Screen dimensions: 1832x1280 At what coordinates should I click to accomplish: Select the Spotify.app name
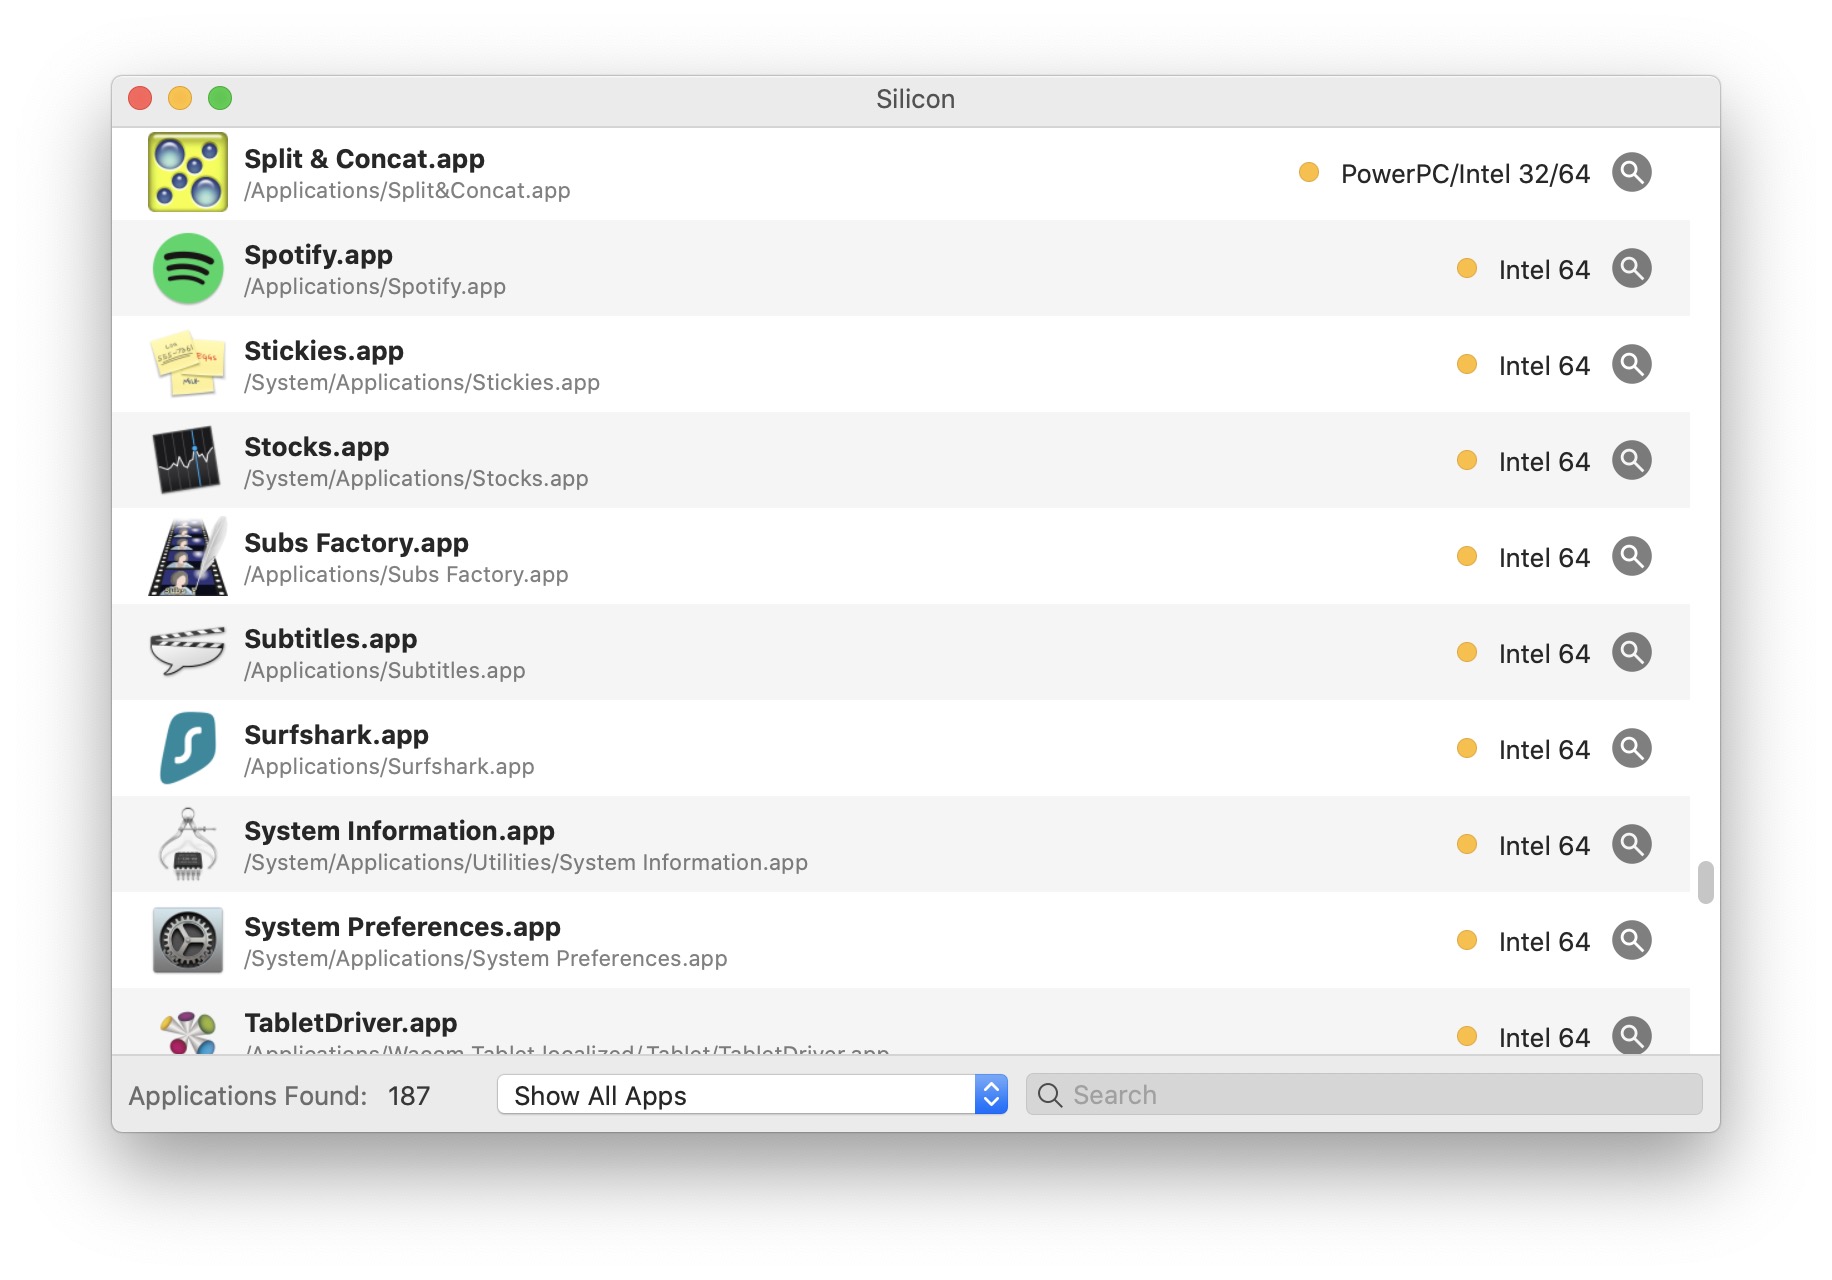[318, 255]
